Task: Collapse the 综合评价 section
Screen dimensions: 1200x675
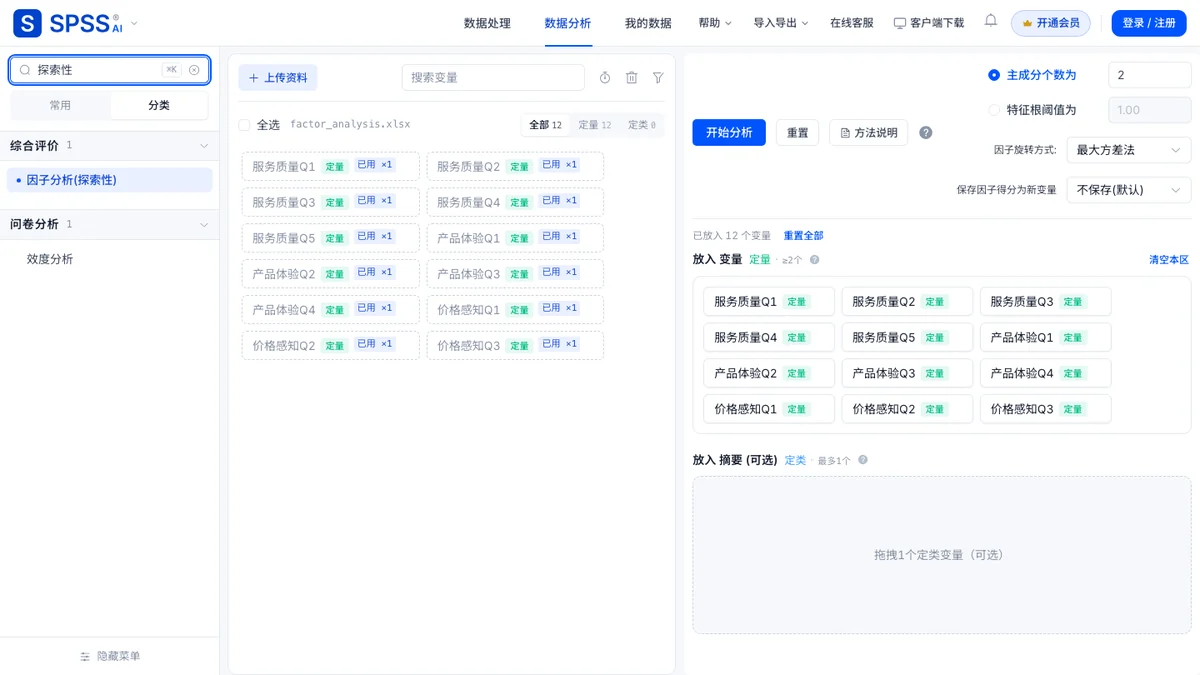Action: pyautogui.click(x=204, y=146)
